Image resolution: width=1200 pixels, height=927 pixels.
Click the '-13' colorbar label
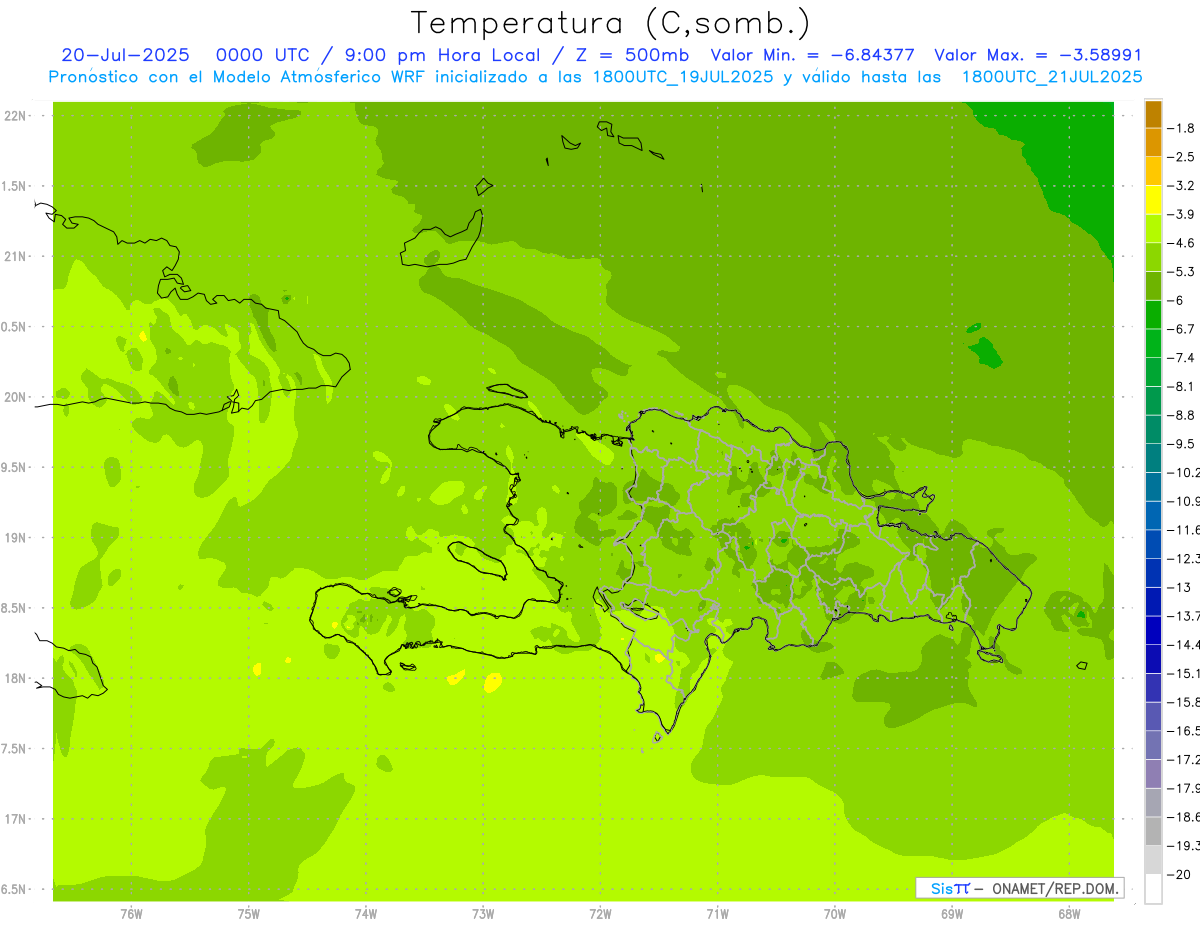(x=1178, y=588)
